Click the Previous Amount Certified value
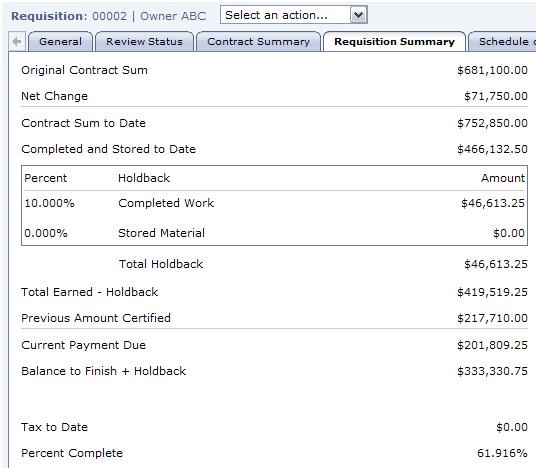536x470 pixels. tap(492, 318)
